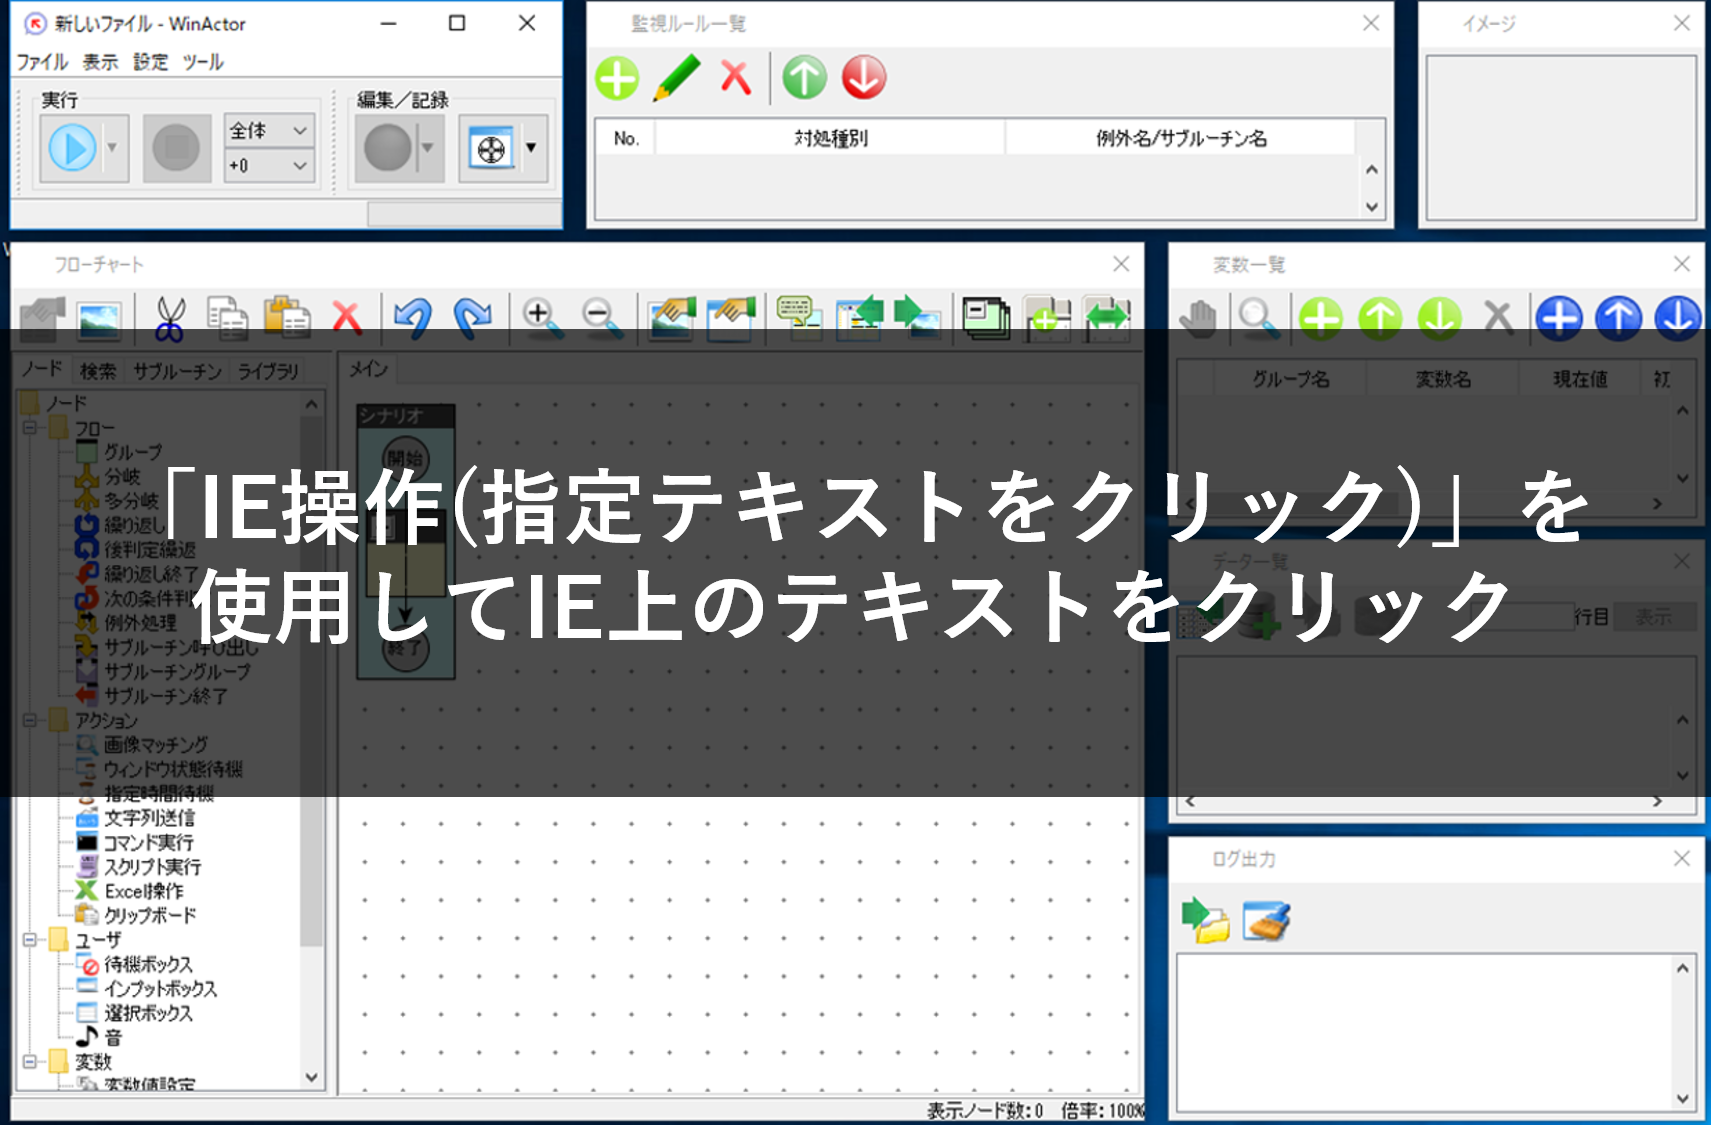Open the dropdown arrow next to record button

(429, 148)
